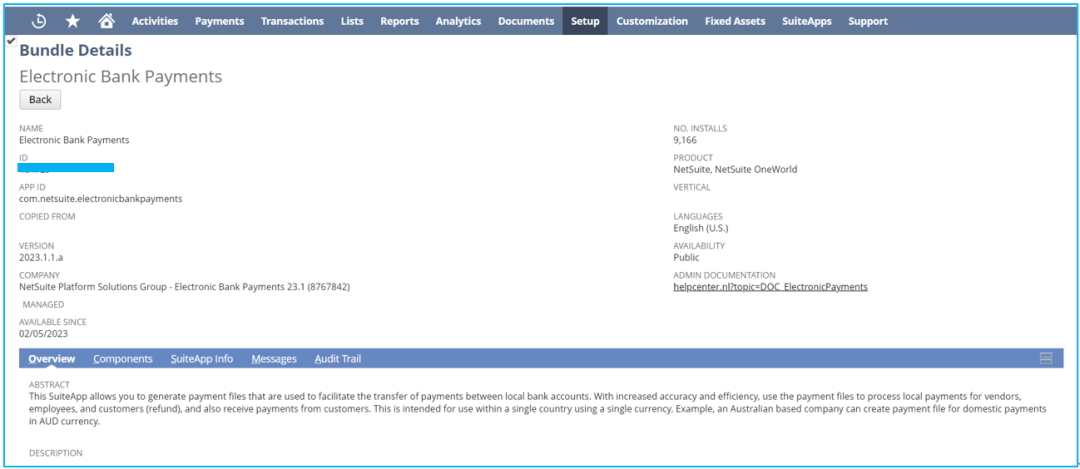Click version value 2023.1.1.a
Screen dimensions: 1080x469
click(41, 258)
